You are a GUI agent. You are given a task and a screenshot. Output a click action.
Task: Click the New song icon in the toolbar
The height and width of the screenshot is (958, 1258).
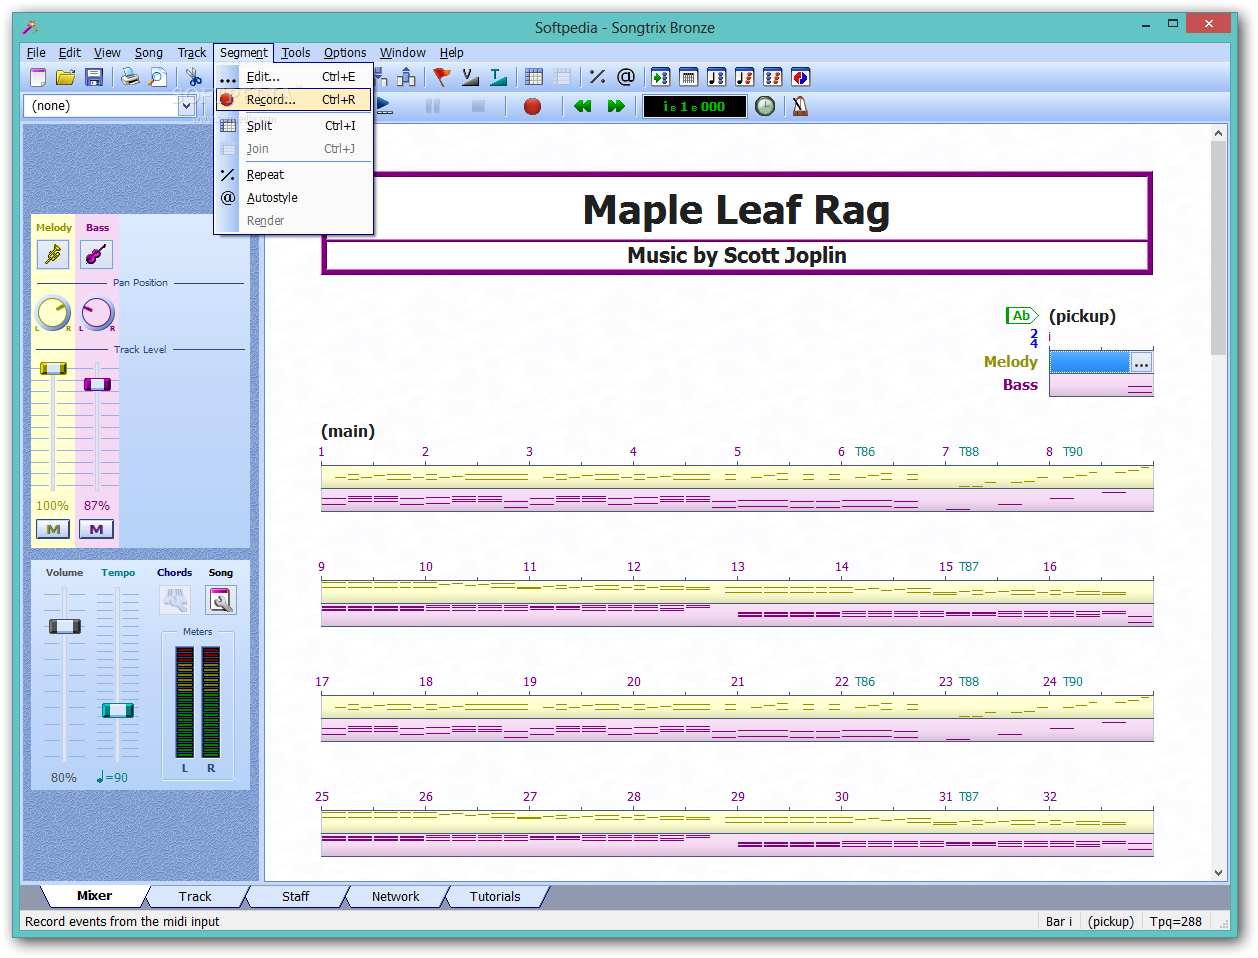pos(38,77)
